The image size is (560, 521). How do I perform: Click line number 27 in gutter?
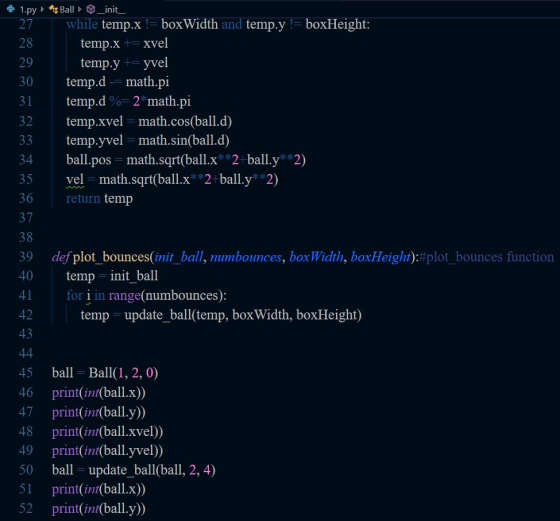[26, 24]
